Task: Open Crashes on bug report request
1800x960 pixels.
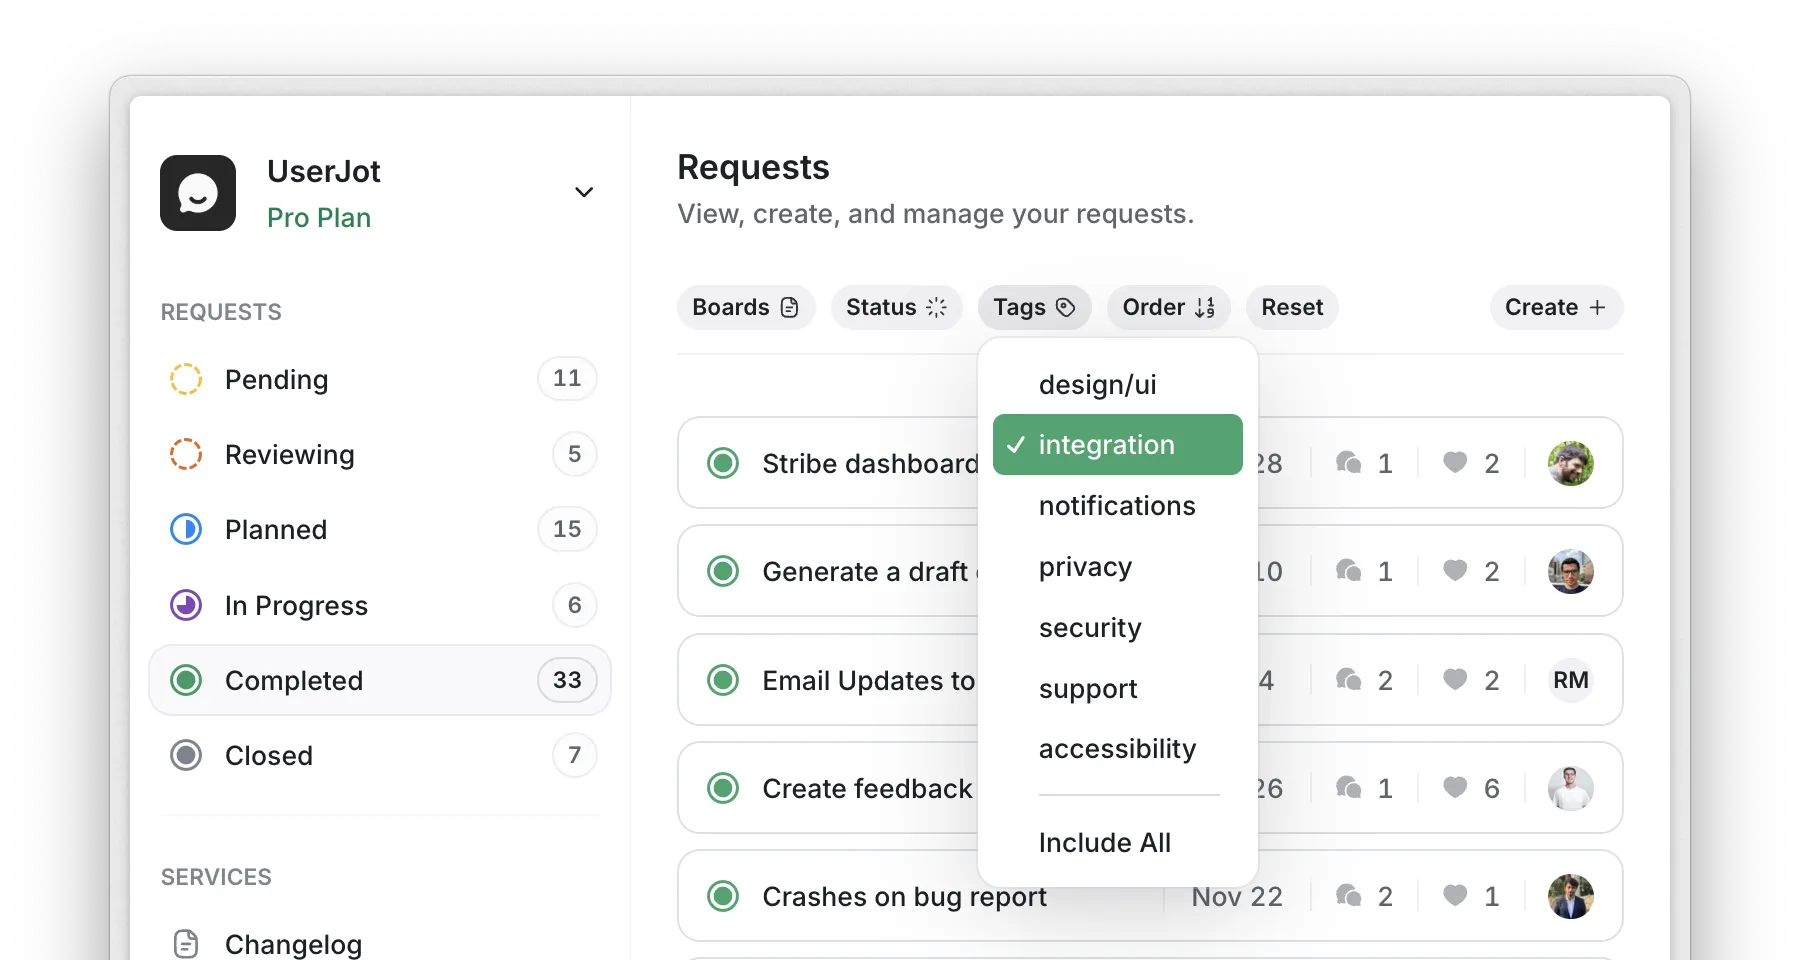Action: point(904,897)
